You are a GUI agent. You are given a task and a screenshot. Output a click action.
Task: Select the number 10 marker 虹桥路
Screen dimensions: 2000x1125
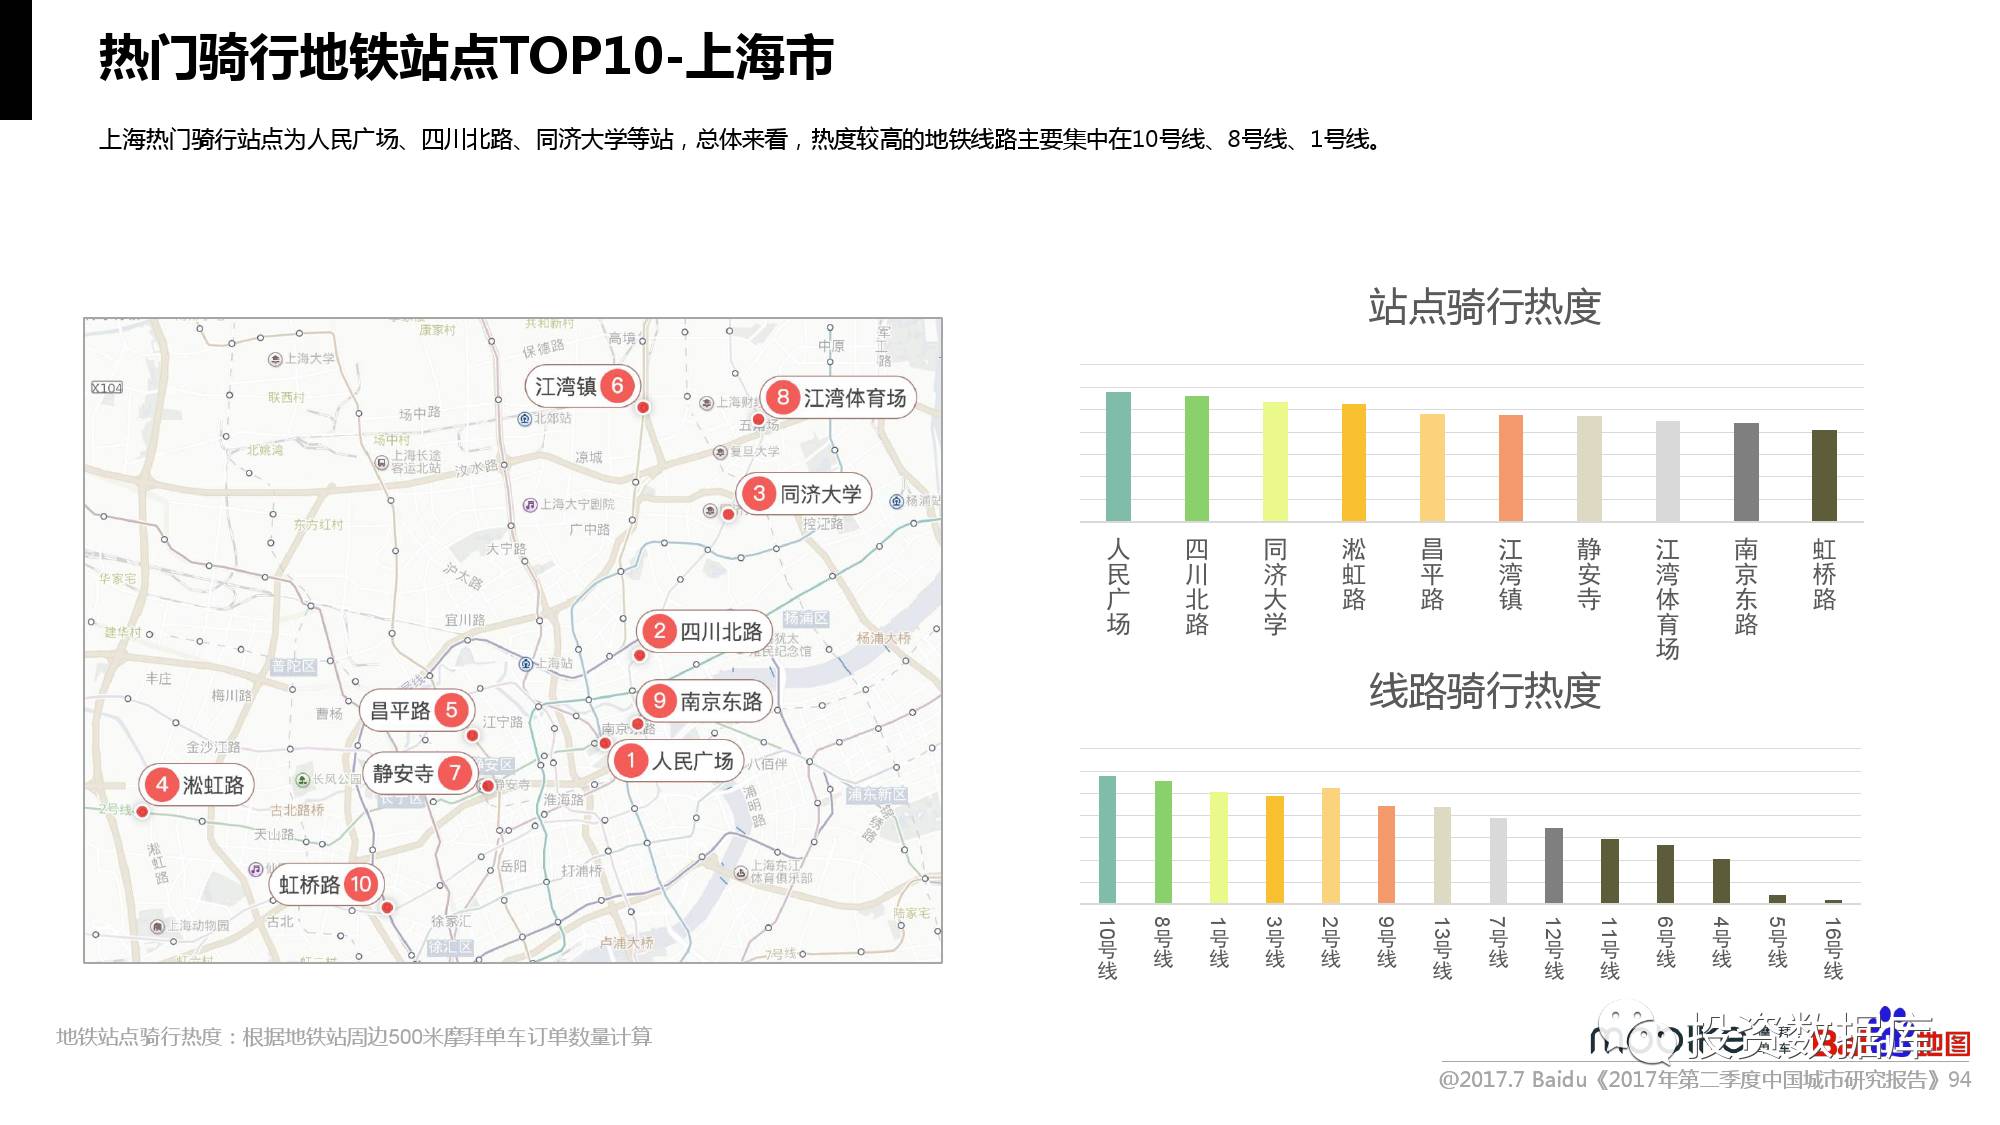click(x=360, y=884)
